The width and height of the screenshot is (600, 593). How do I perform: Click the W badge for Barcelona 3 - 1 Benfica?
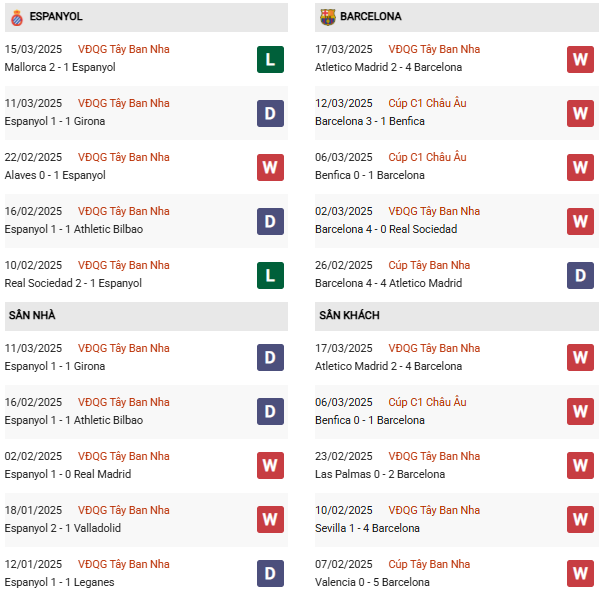coord(581,113)
